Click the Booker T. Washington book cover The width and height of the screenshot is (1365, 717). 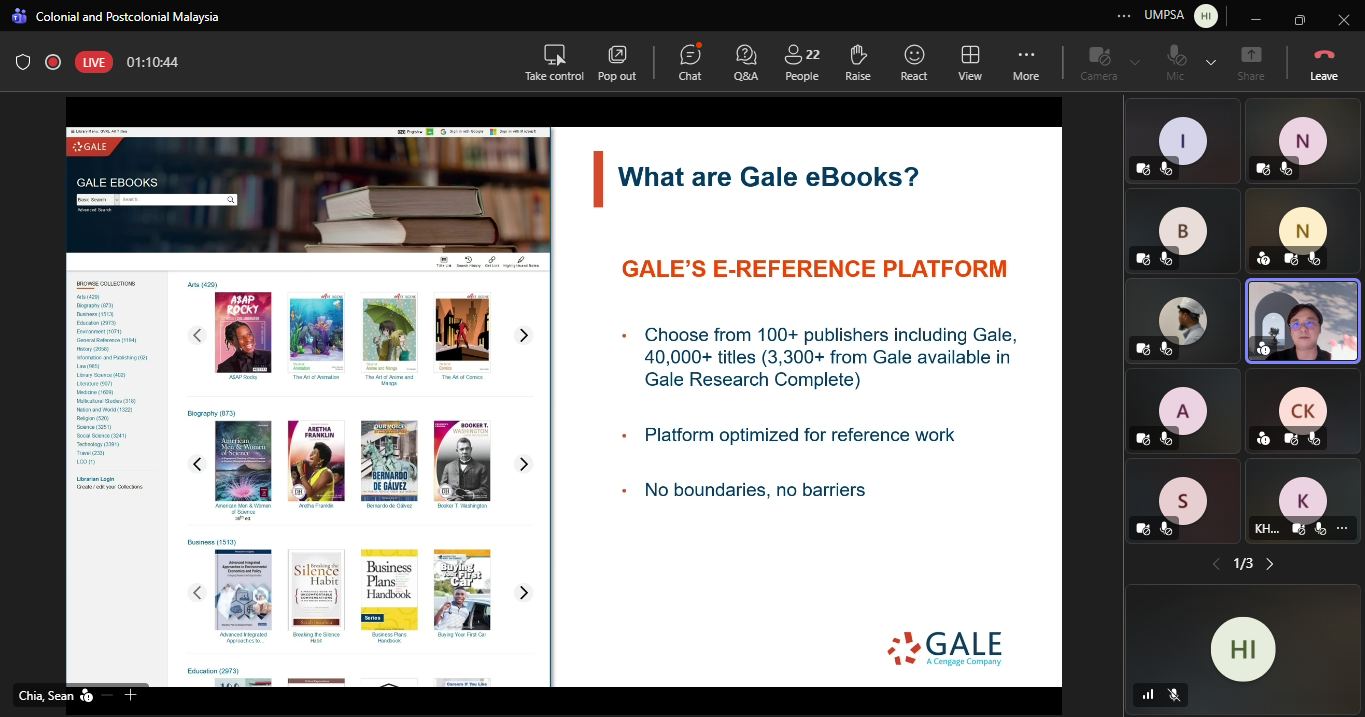462,461
